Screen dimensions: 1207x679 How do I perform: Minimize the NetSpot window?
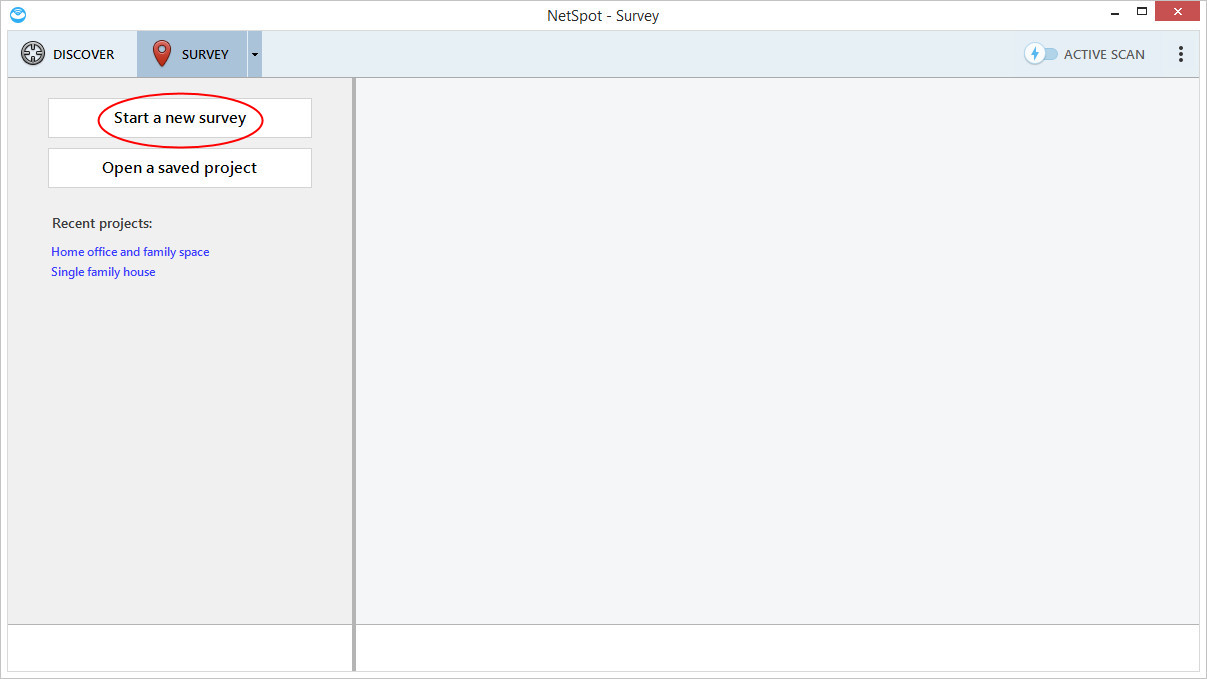click(1116, 13)
